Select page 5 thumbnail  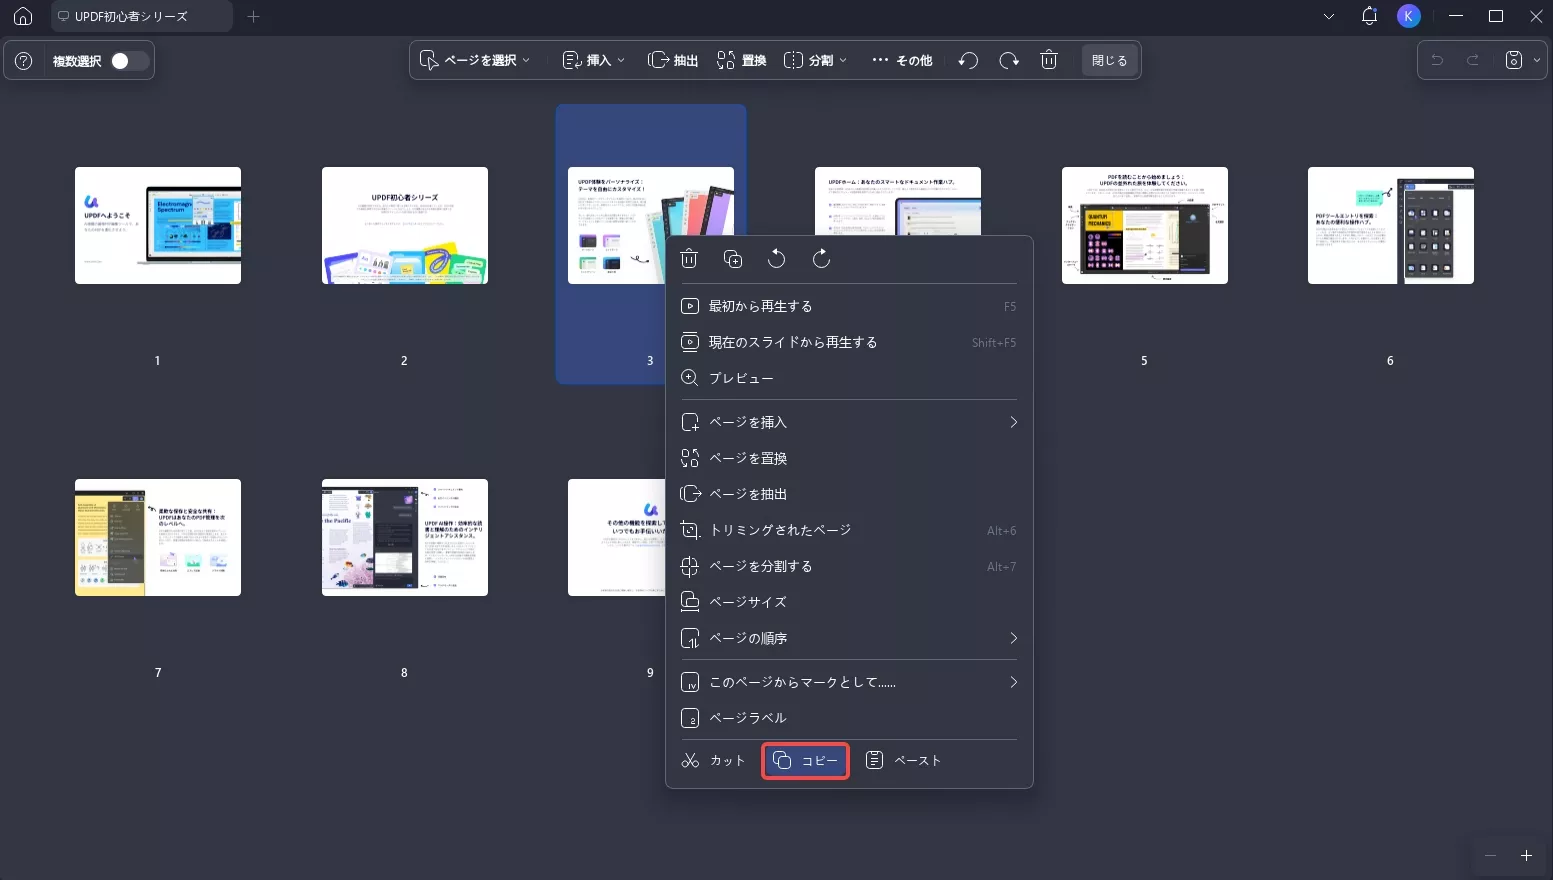[1145, 225]
